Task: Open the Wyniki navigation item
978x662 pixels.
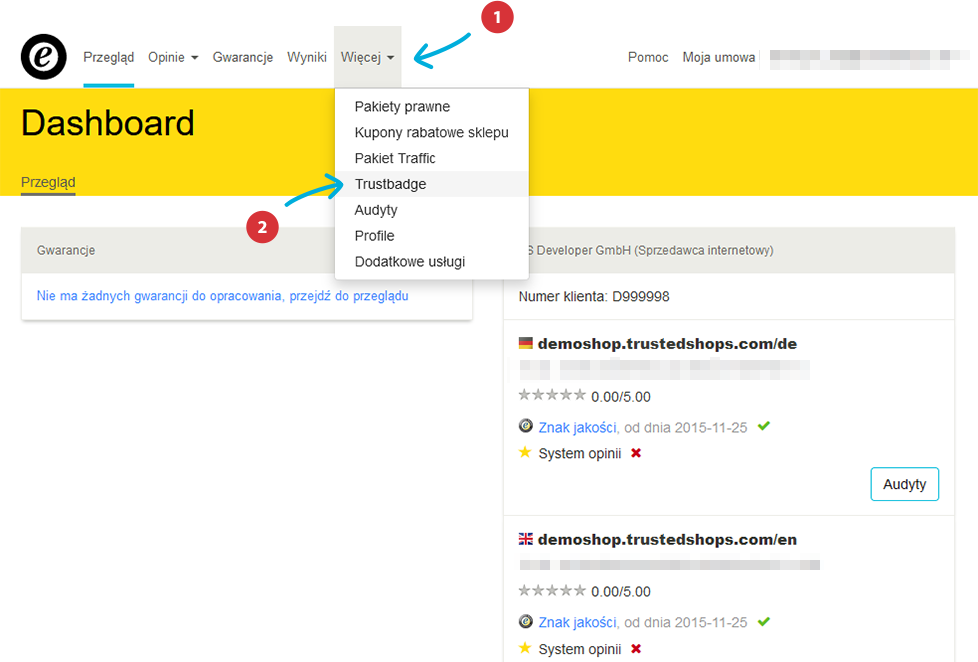Action: (x=307, y=57)
